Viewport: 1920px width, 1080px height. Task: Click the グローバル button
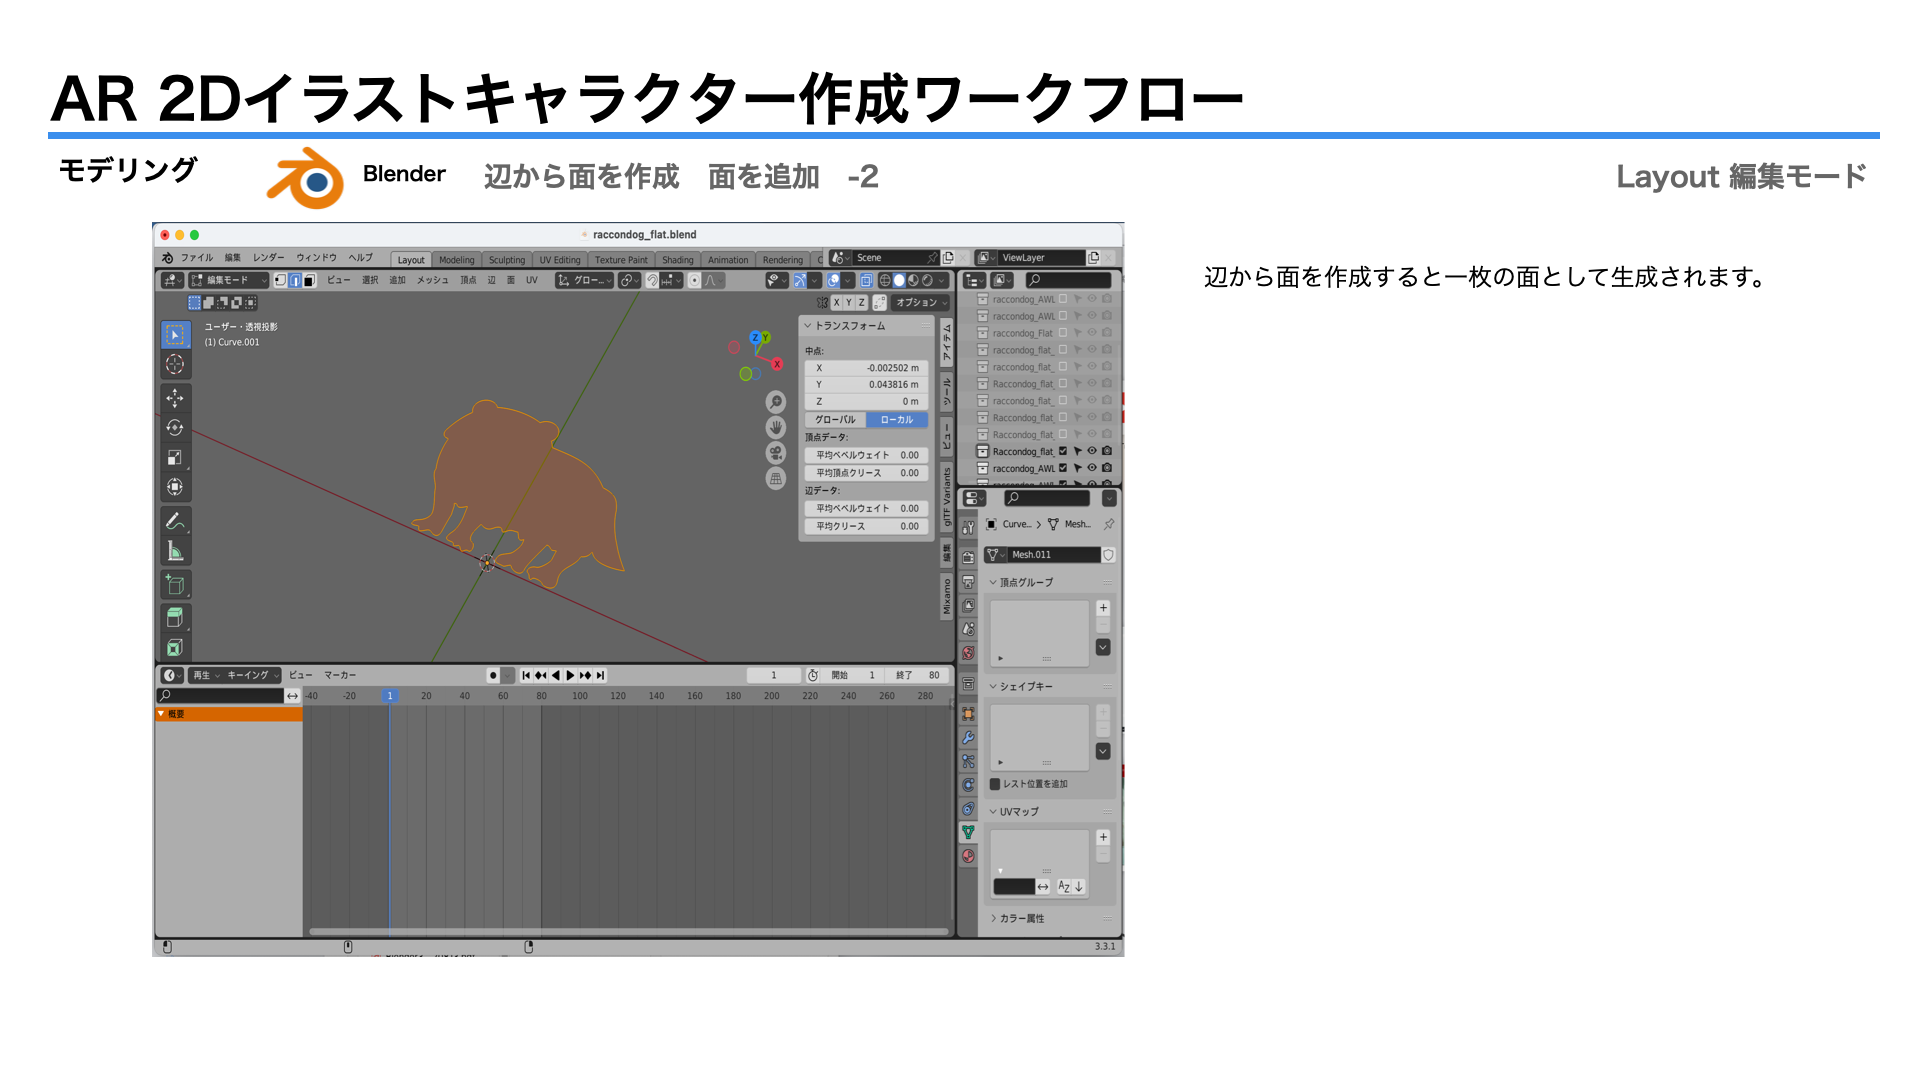(x=835, y=420)
